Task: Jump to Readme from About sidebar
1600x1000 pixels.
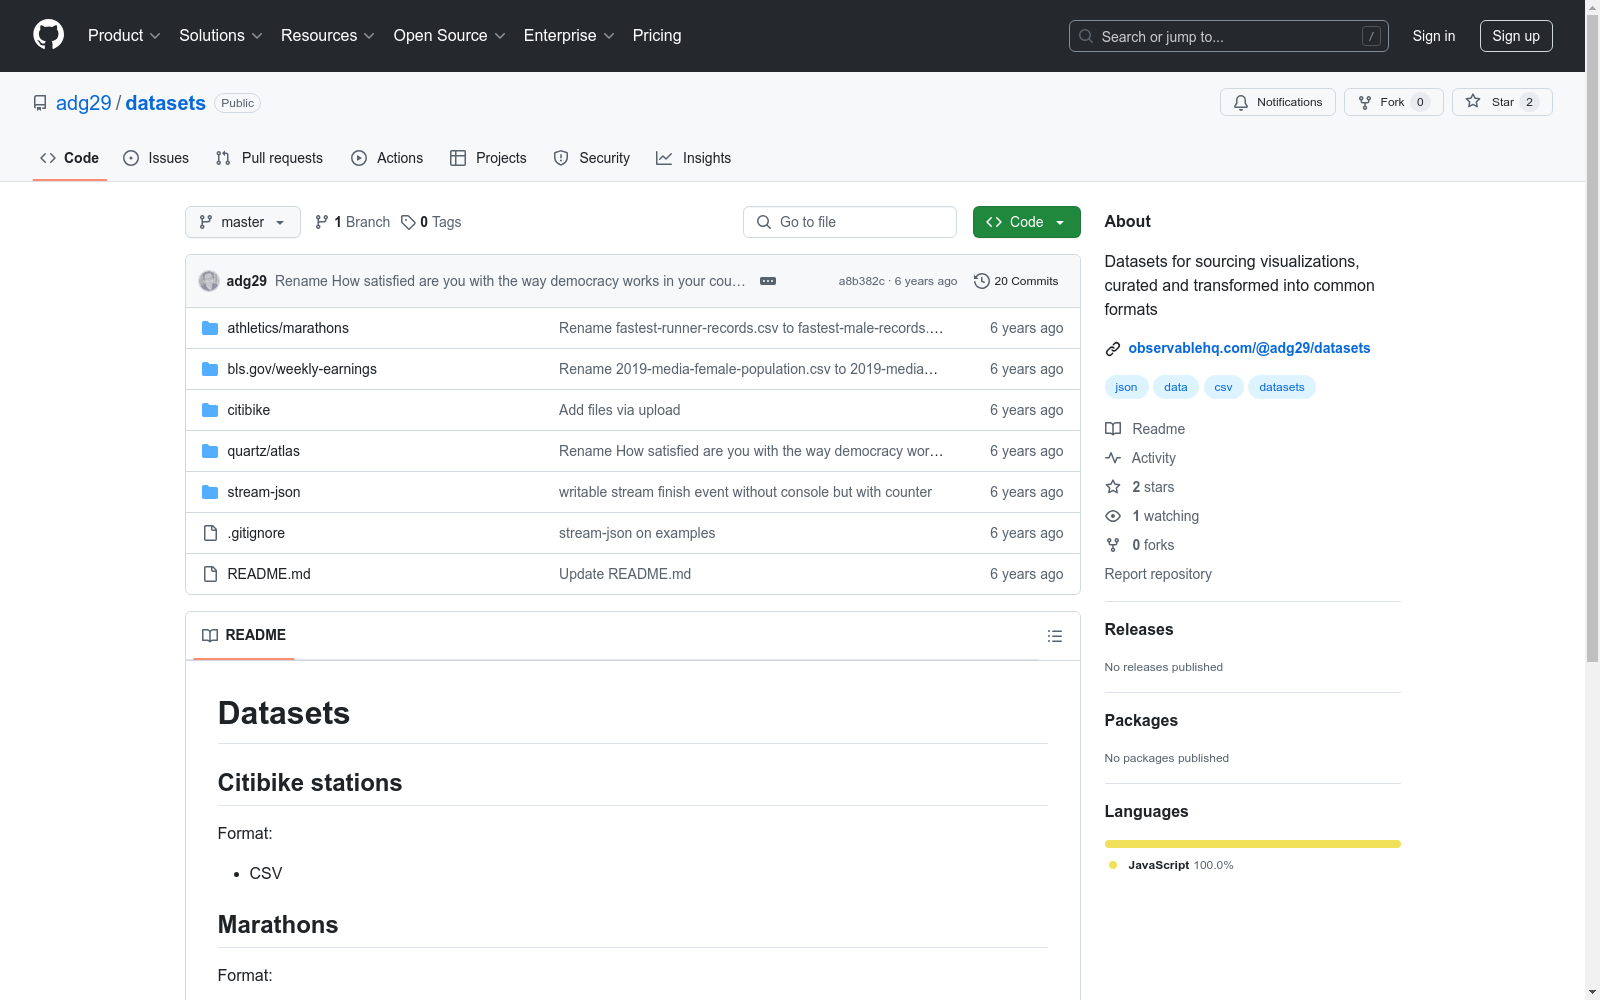Action: point(1145,429)
